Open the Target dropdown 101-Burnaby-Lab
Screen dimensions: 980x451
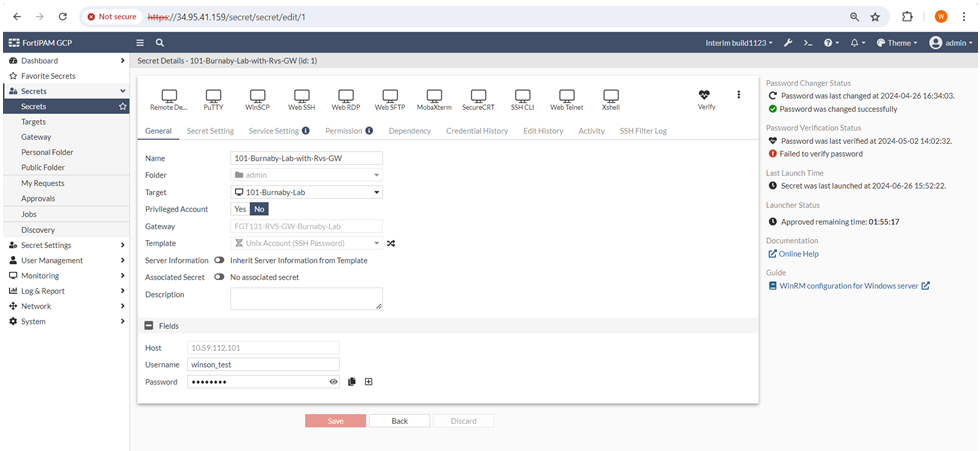click(306, 192)
